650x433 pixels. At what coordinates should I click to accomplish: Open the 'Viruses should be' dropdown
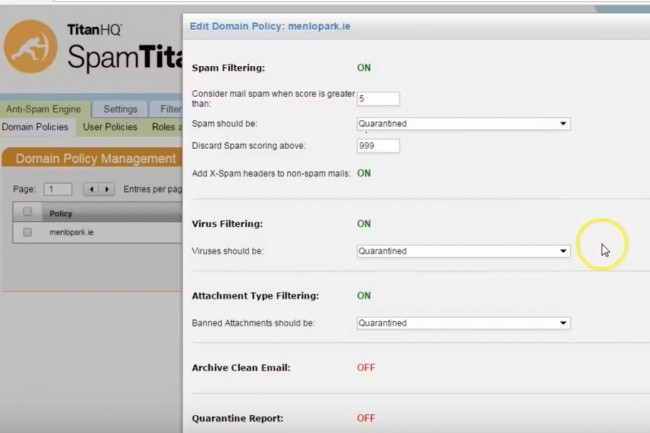tap(463, 251)
